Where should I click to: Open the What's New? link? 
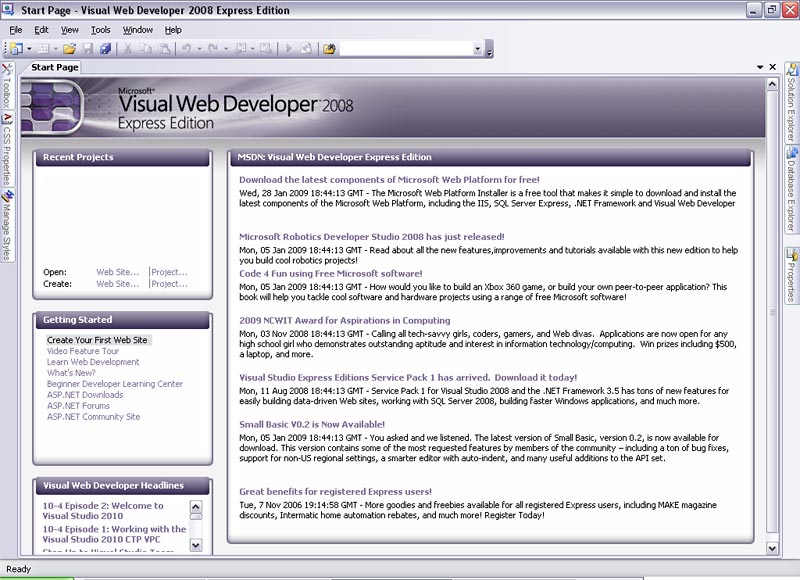coord(71,373)
